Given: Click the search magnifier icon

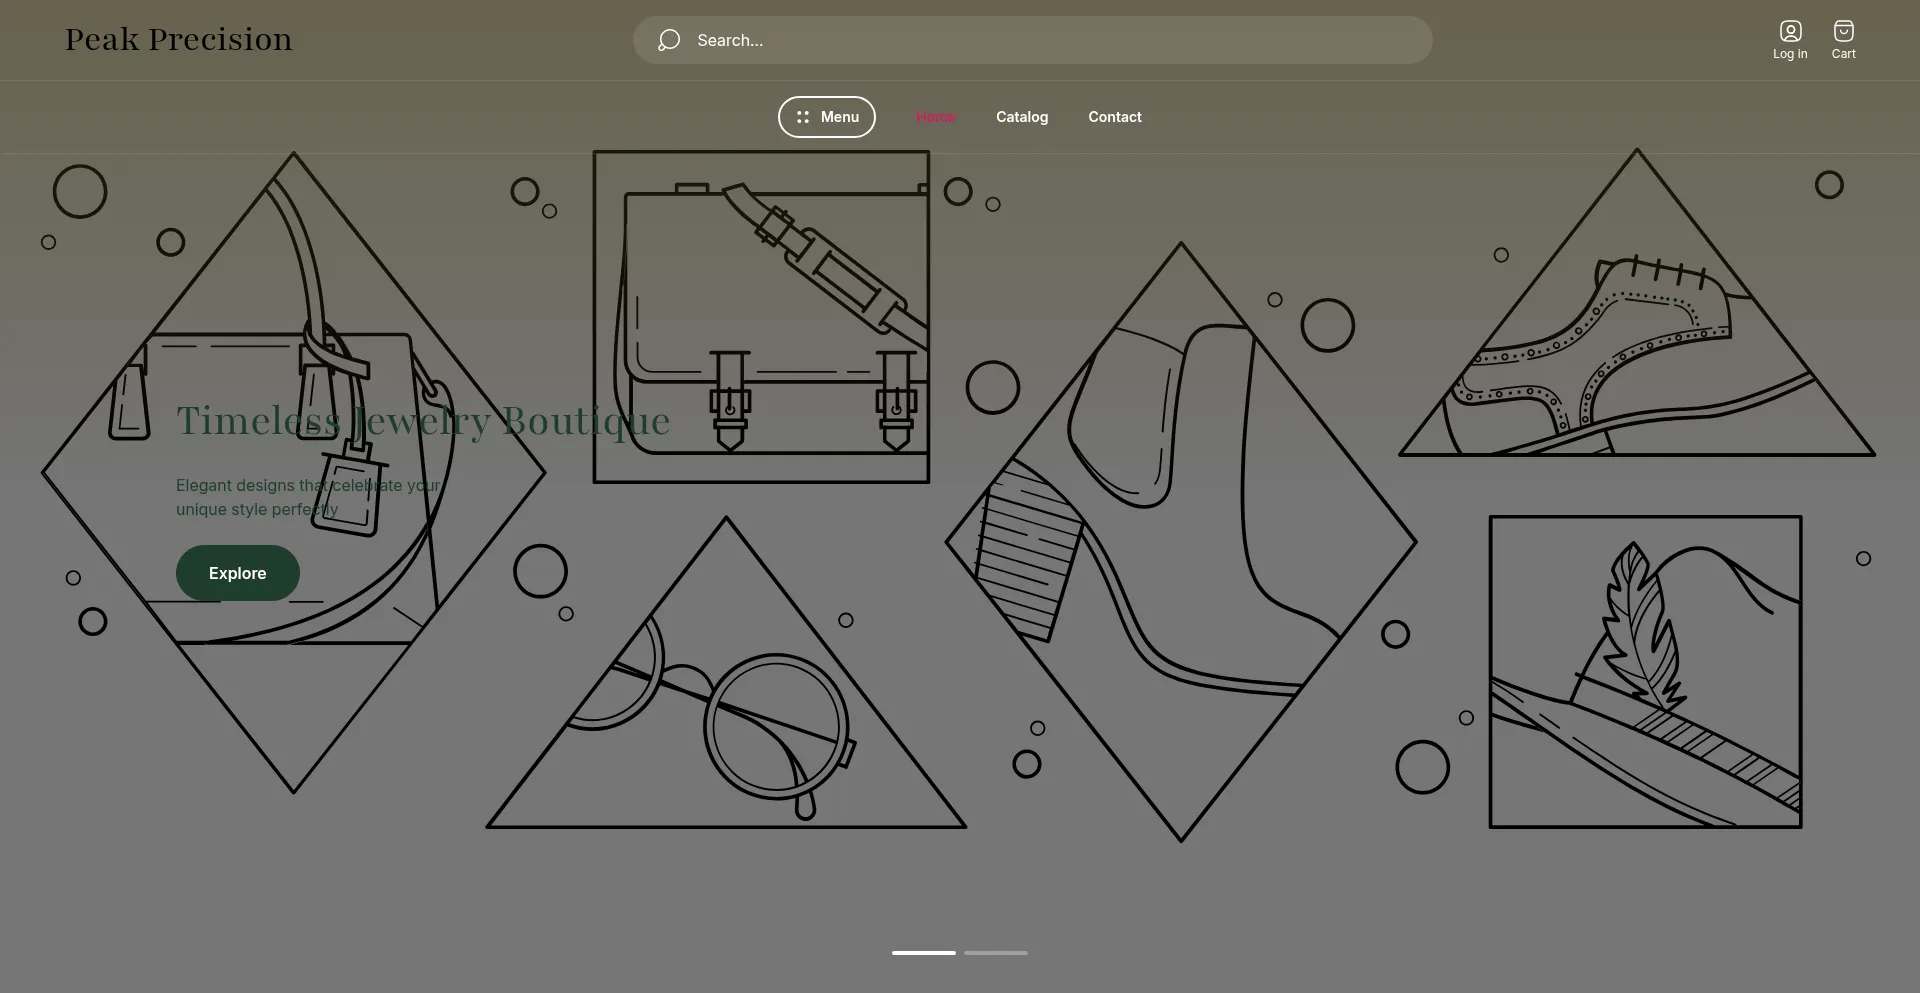Looking at the screenshot, I should [x=669, y=40].
